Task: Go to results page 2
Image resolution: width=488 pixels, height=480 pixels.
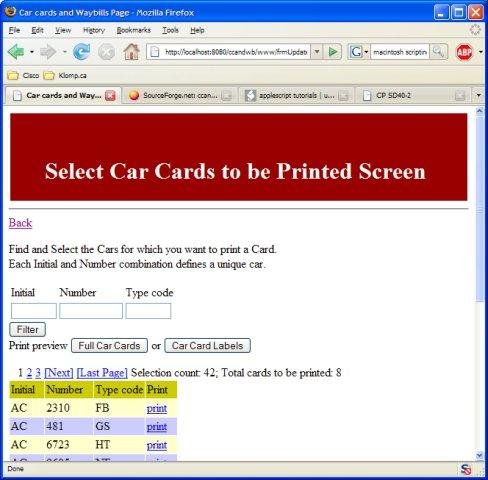Action: 29,373
